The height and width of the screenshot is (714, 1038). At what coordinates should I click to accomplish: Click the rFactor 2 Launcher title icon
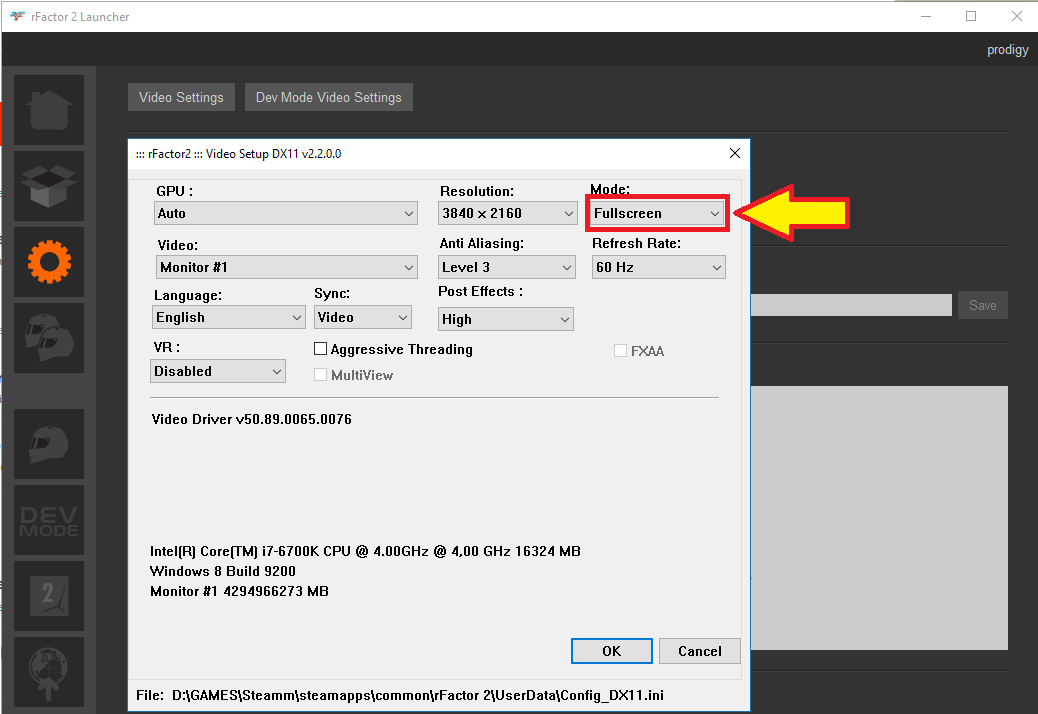pyautogui.click(x=17, y=17)
